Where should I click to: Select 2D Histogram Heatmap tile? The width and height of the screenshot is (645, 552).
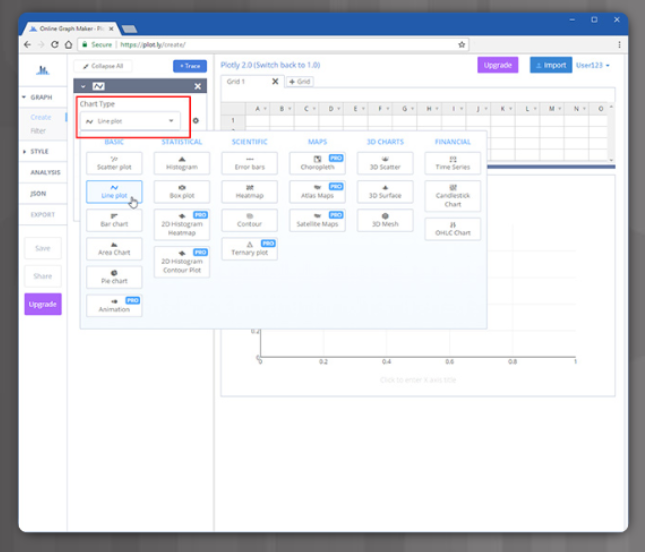182,225
